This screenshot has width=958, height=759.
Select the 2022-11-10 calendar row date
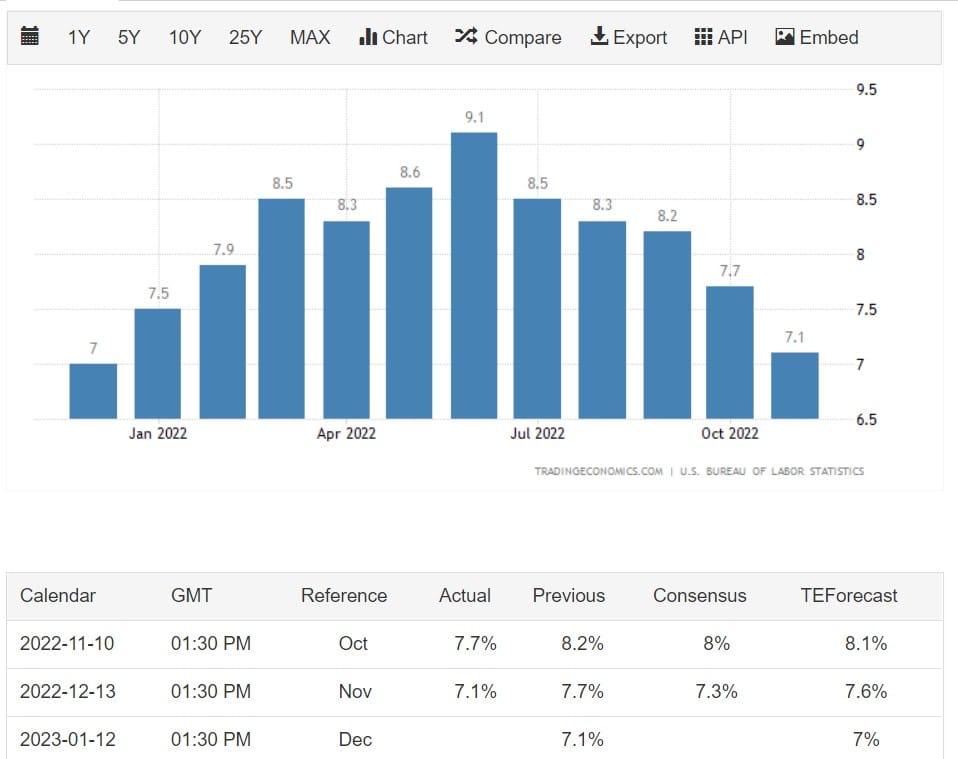(67, 643)
